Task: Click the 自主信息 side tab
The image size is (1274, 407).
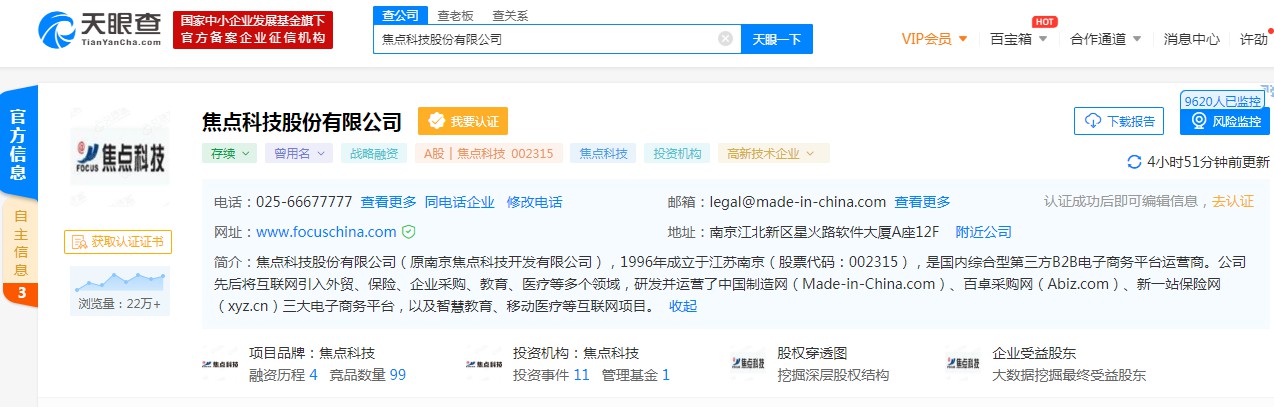Action: pyautogui.click(x=19, y=243)
